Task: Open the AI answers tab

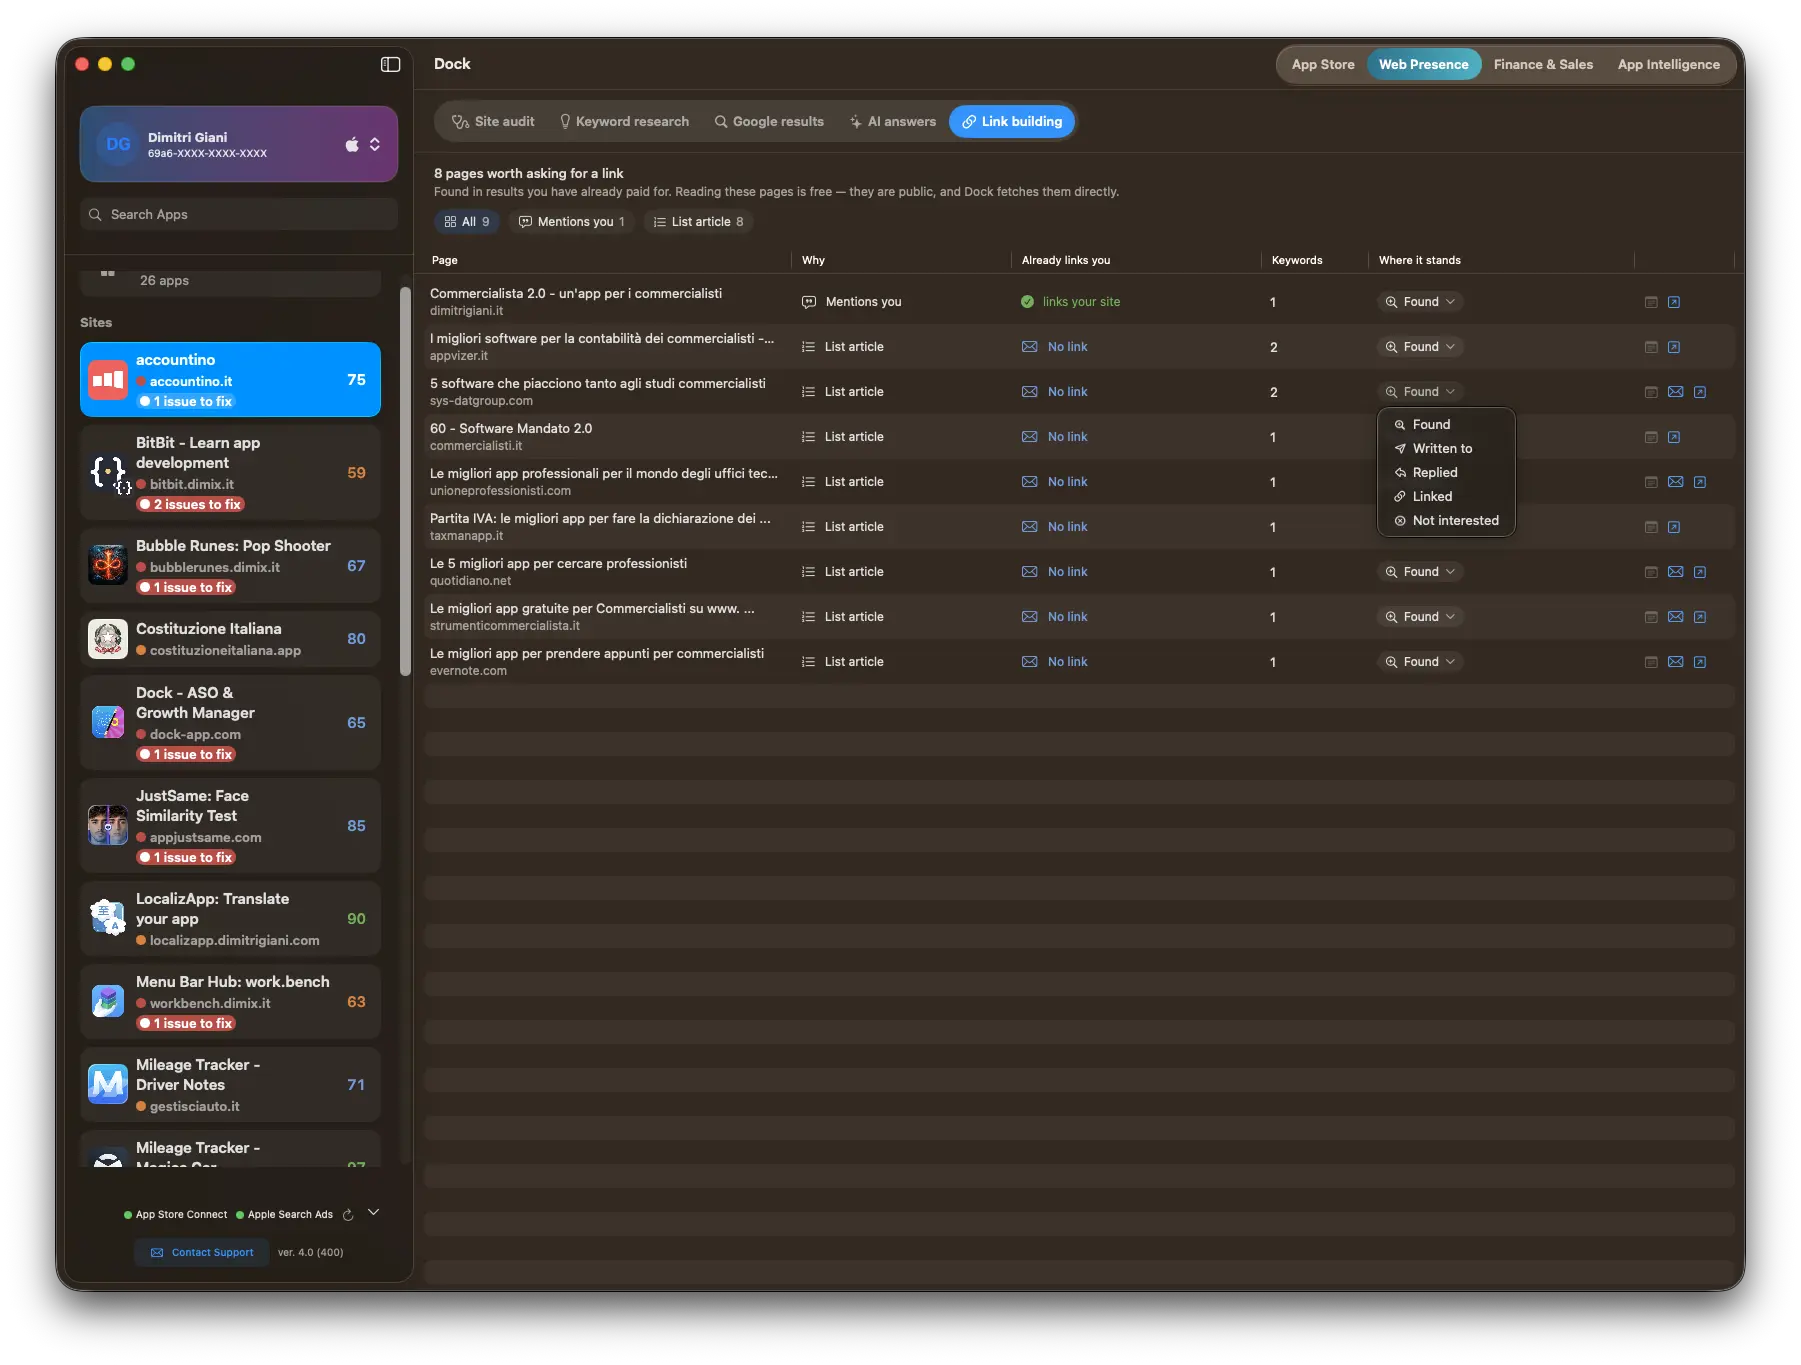Action: (x=892, y=122)
